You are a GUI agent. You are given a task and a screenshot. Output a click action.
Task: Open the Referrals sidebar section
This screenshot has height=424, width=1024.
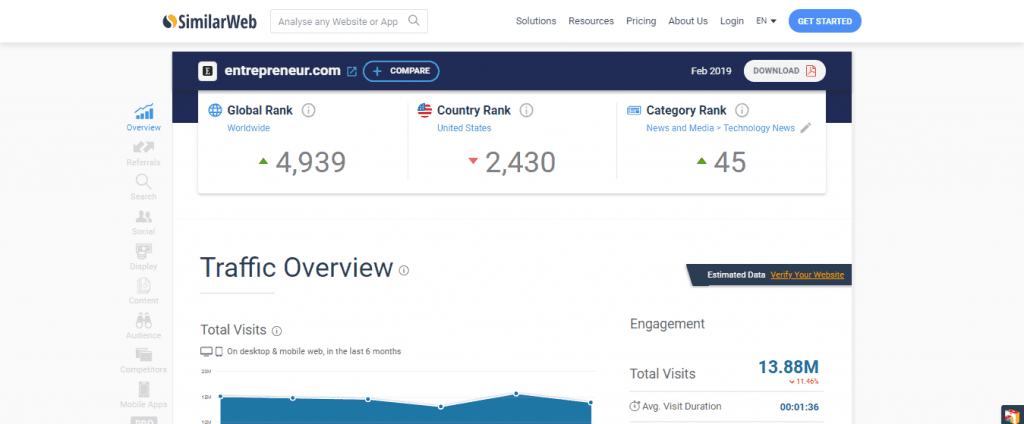tap(143, 153)
